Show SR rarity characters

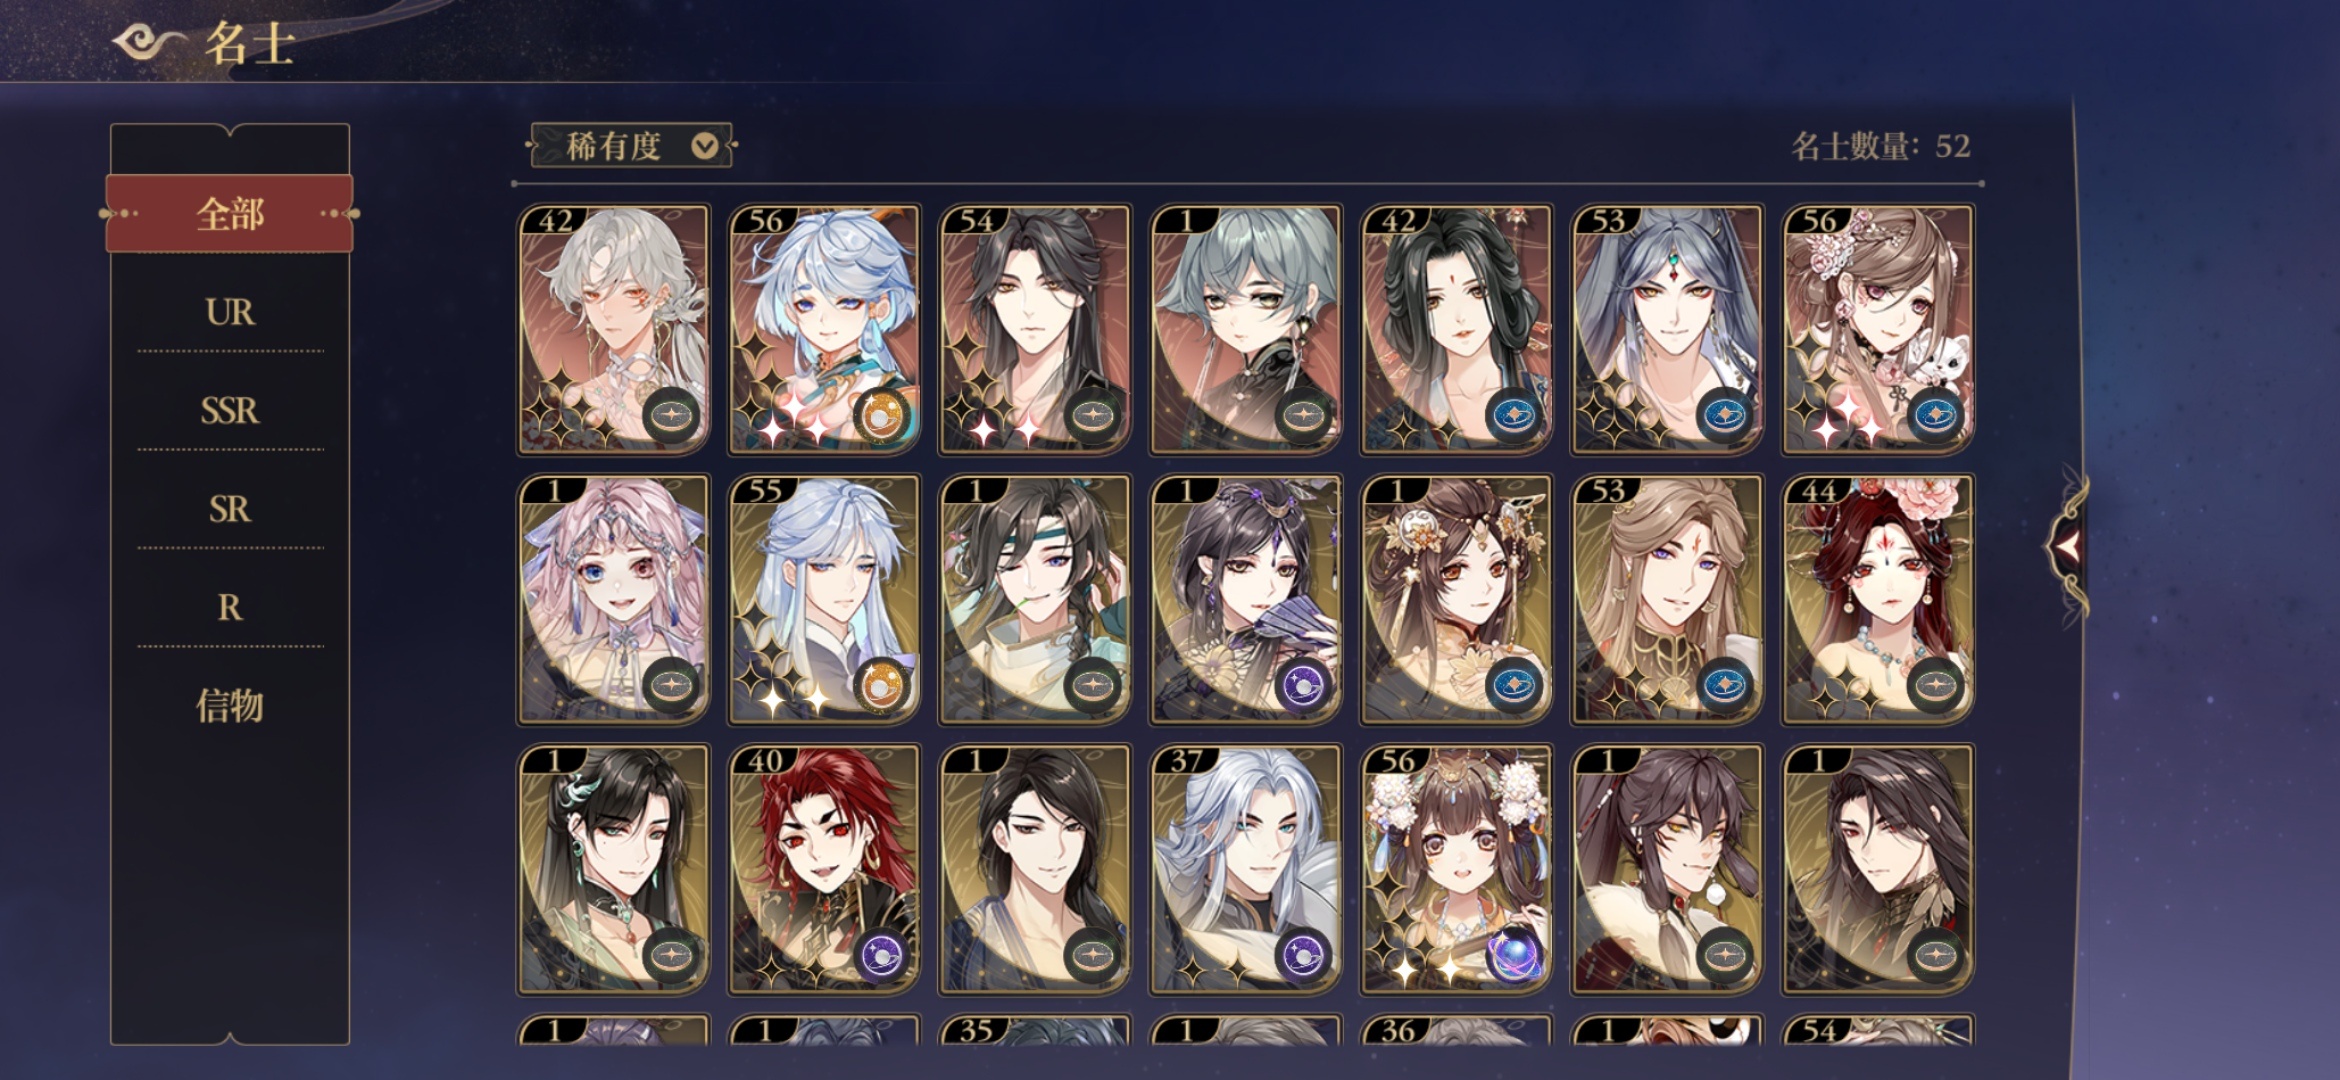coord(230,509)
